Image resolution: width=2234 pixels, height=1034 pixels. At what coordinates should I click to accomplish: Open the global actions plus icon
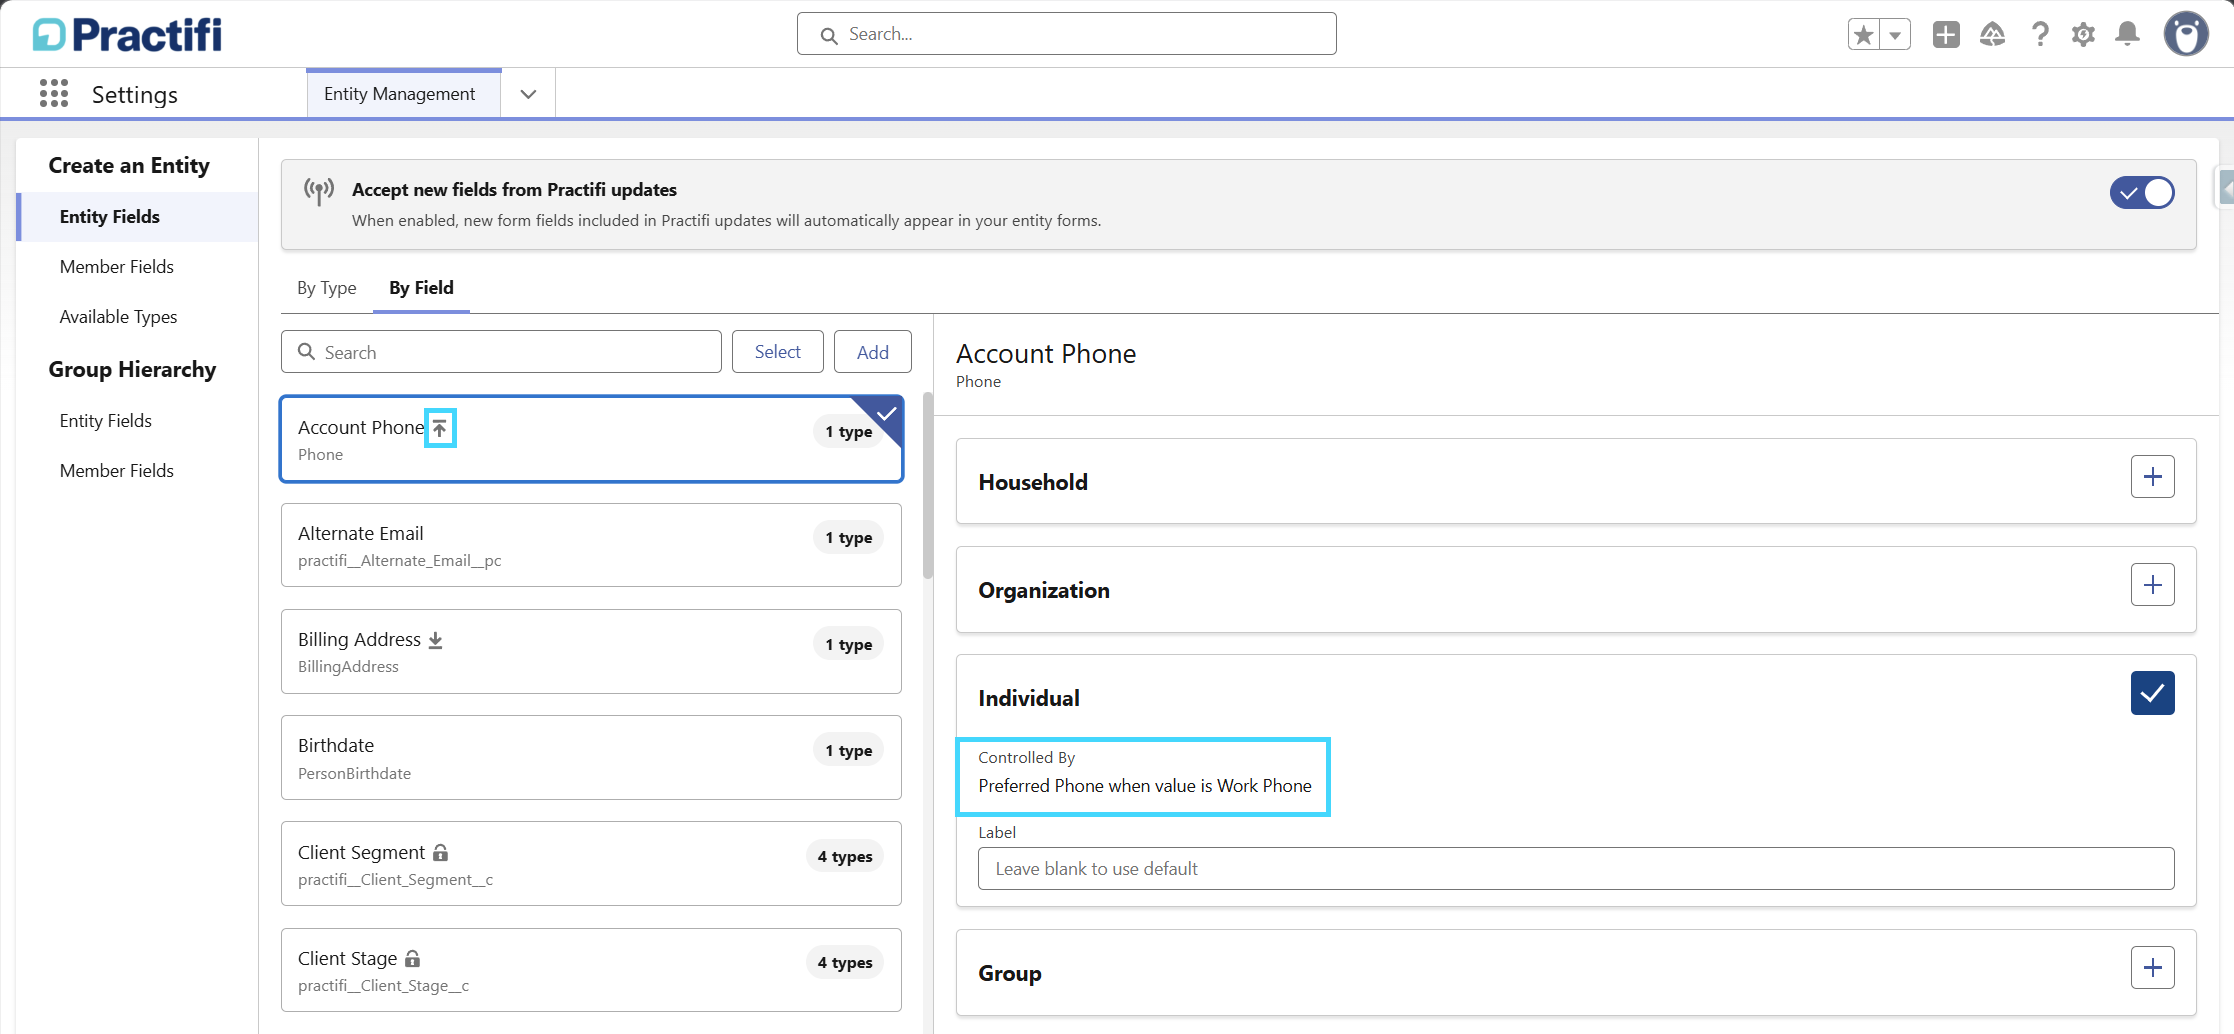(x=1946, y=35)
